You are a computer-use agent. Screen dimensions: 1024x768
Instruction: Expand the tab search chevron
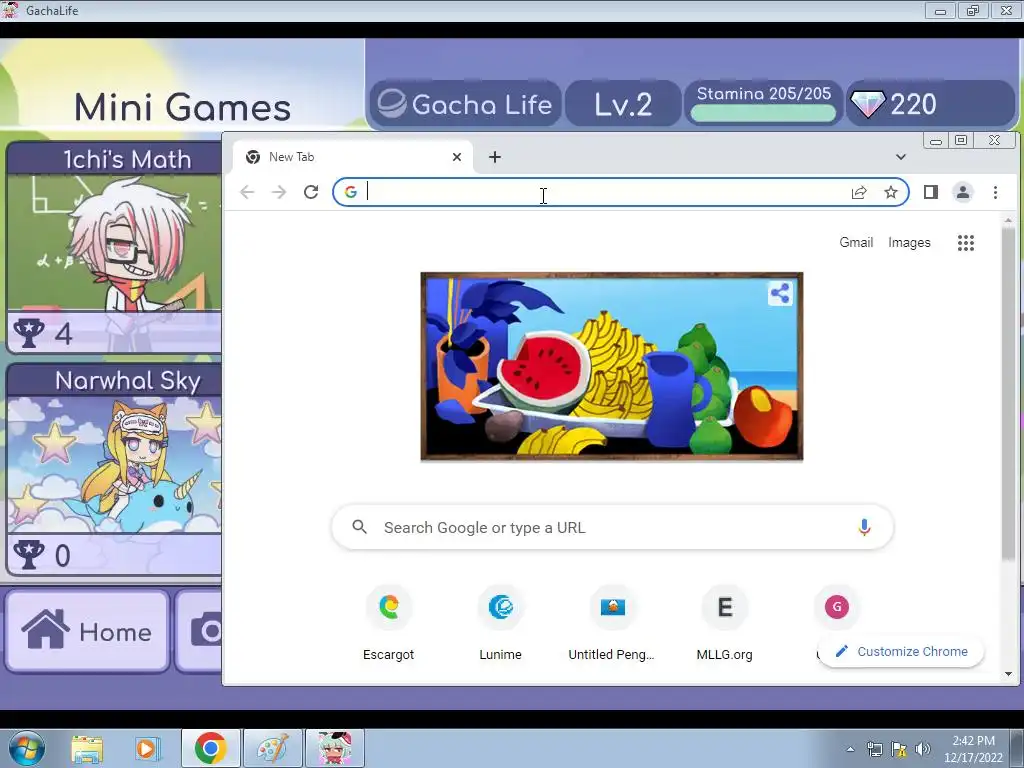901,157
